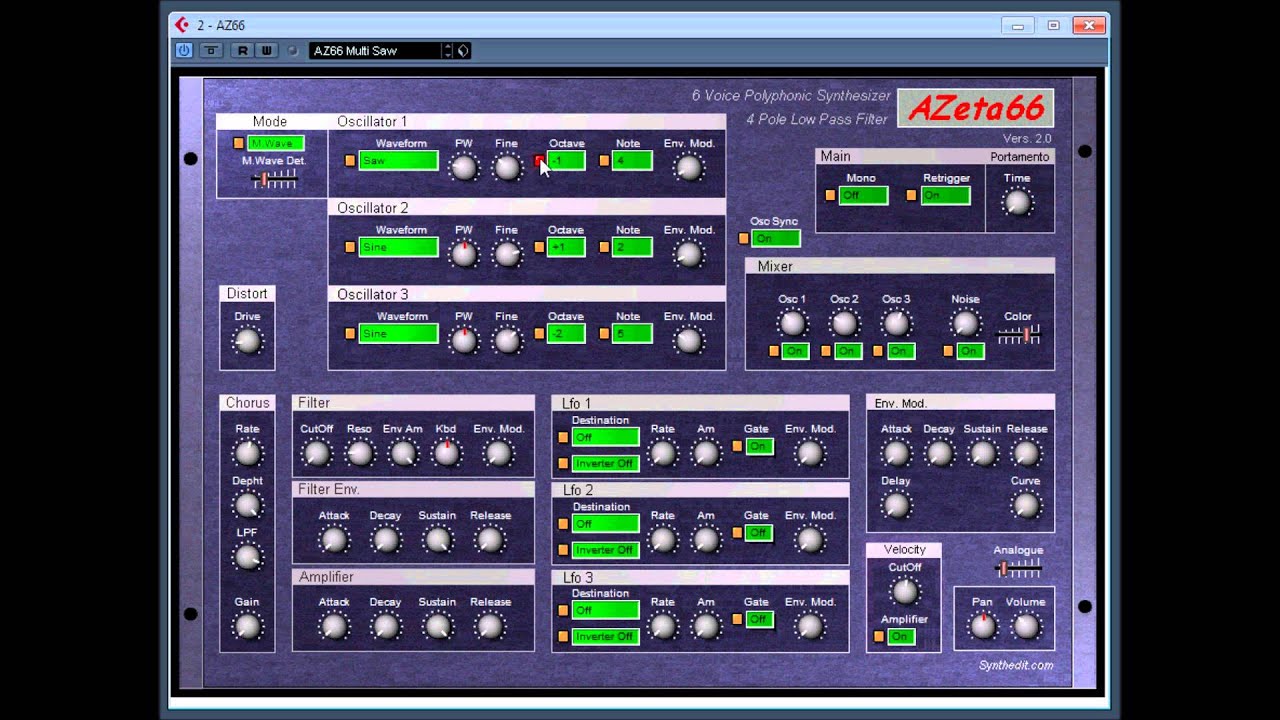The width and height of the screenshot is (1280, 720).
Task: Click orange selector beside Mono Off
Action: click(830, 195)
